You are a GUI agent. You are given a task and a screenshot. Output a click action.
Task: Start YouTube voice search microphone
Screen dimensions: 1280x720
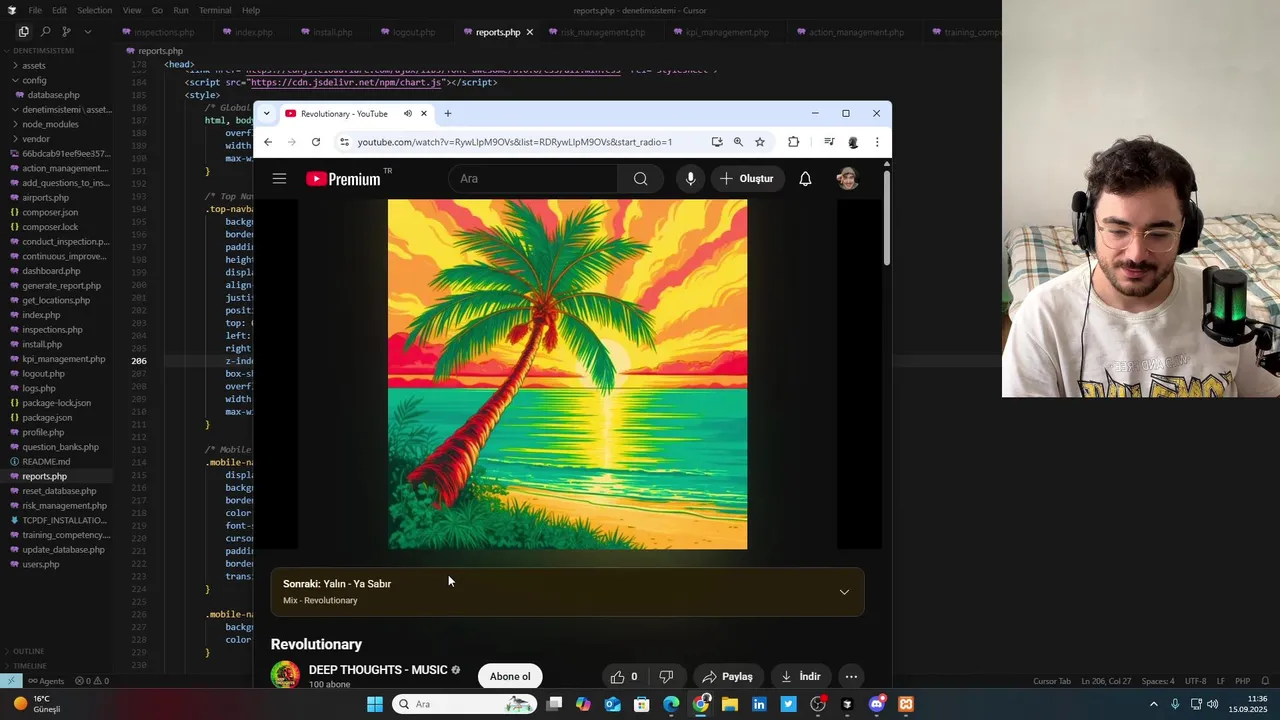click(690, 179)
